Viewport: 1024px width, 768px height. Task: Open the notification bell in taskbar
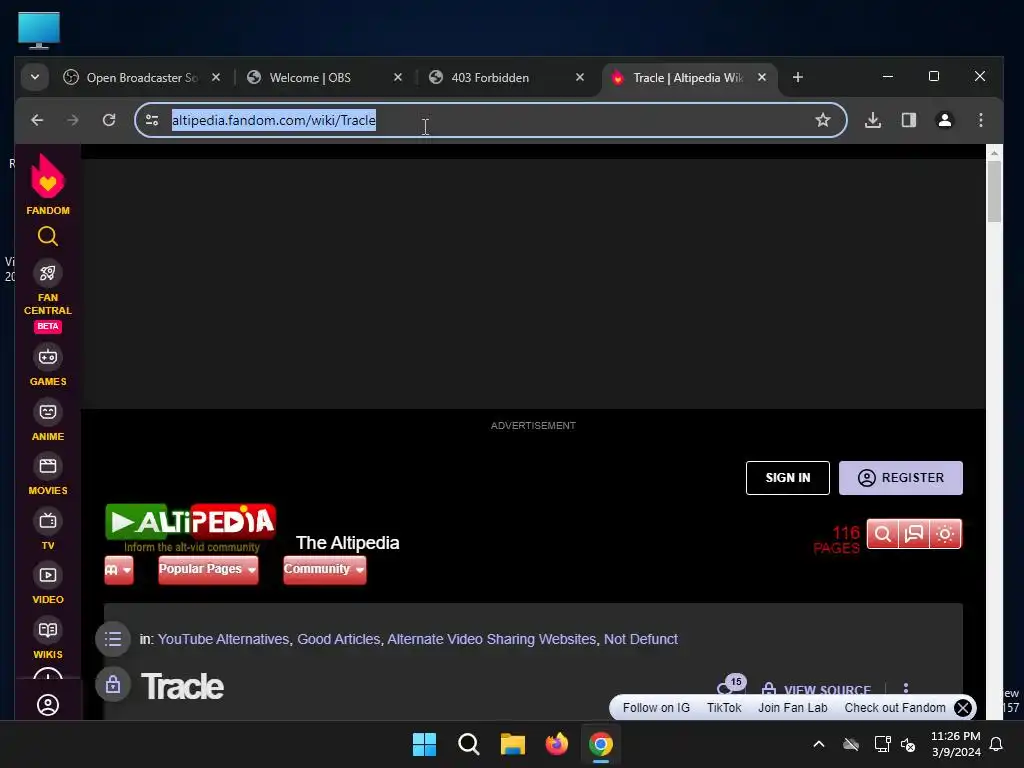996,744
